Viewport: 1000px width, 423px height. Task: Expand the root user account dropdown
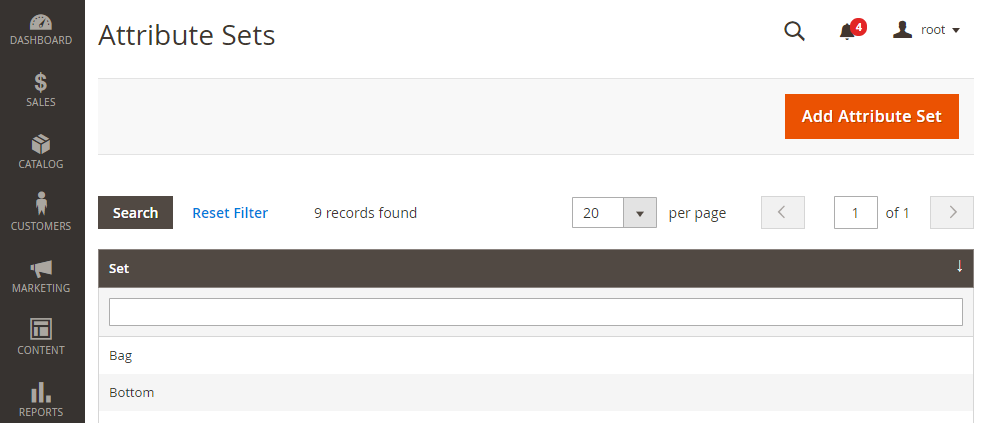pos(927,30)
